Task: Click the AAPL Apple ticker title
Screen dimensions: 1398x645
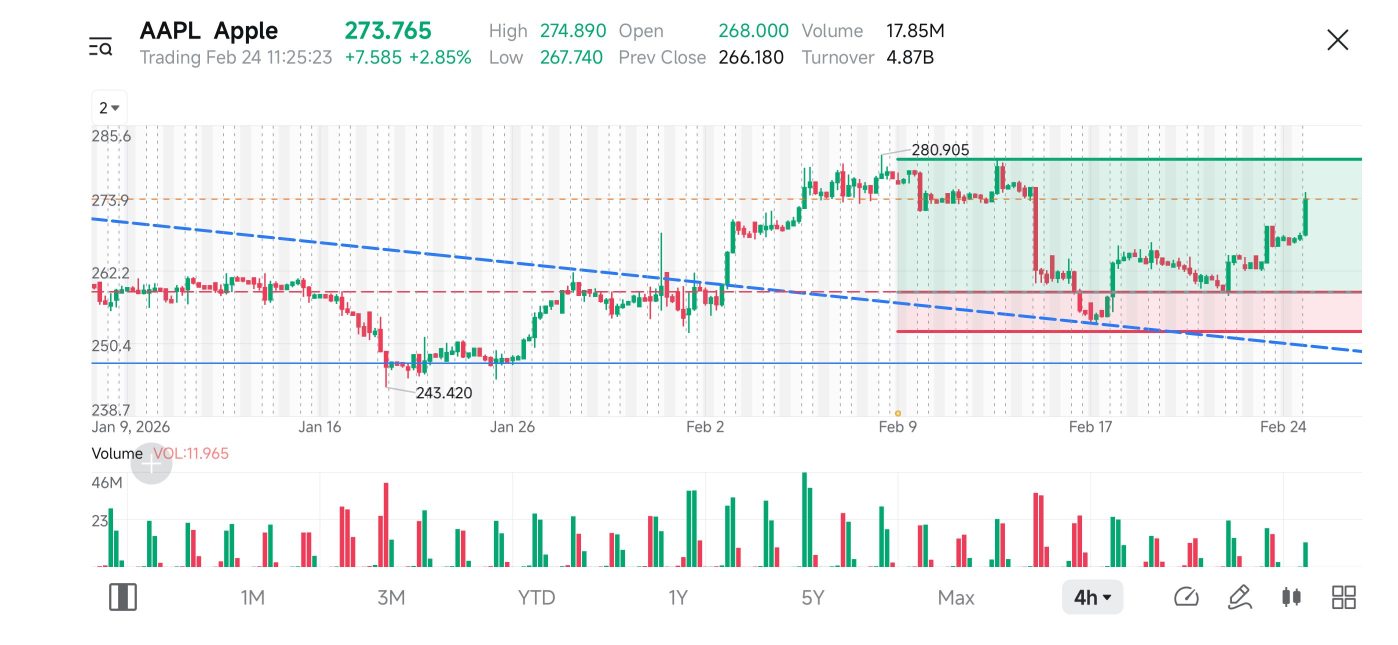Action: coord(209,31)
